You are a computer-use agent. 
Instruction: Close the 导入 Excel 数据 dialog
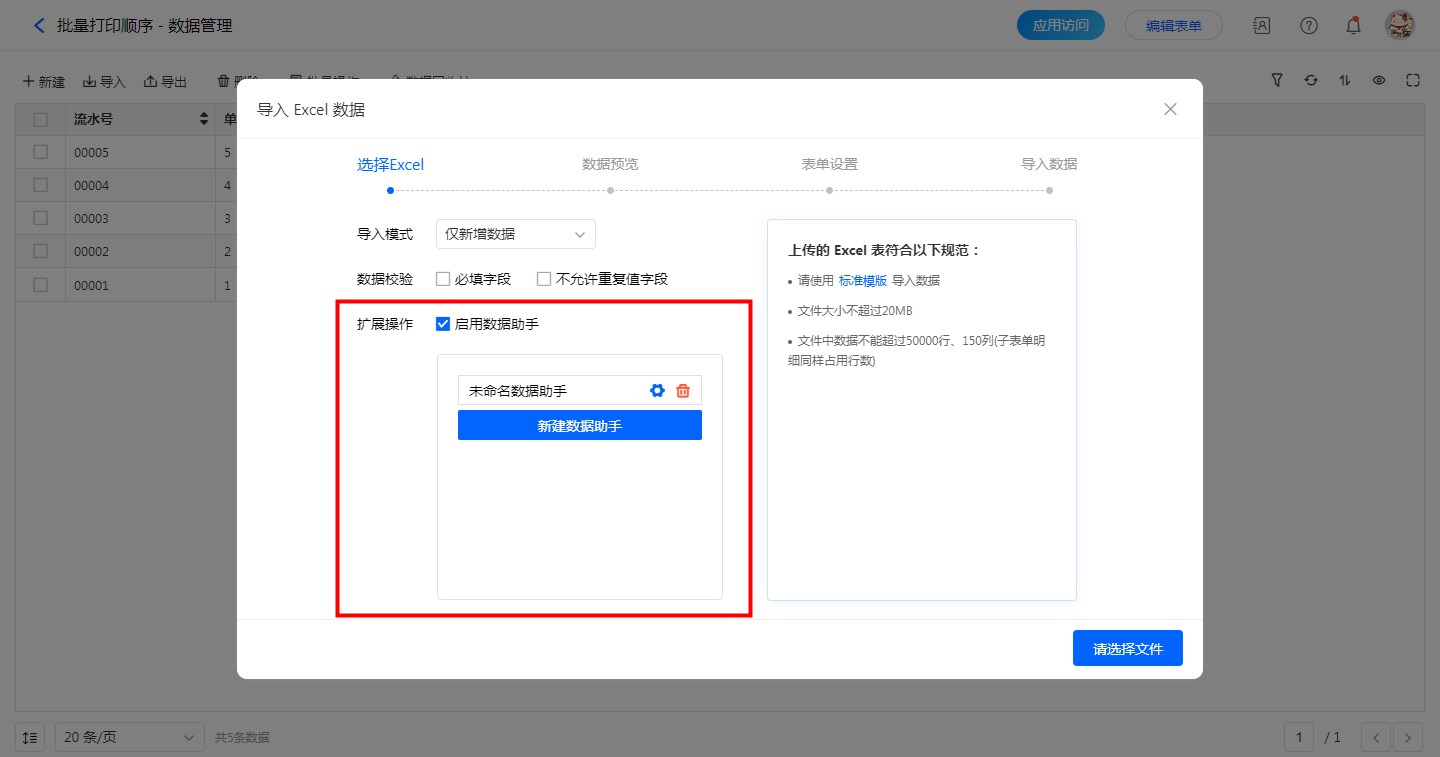[x=1170, y=109]
